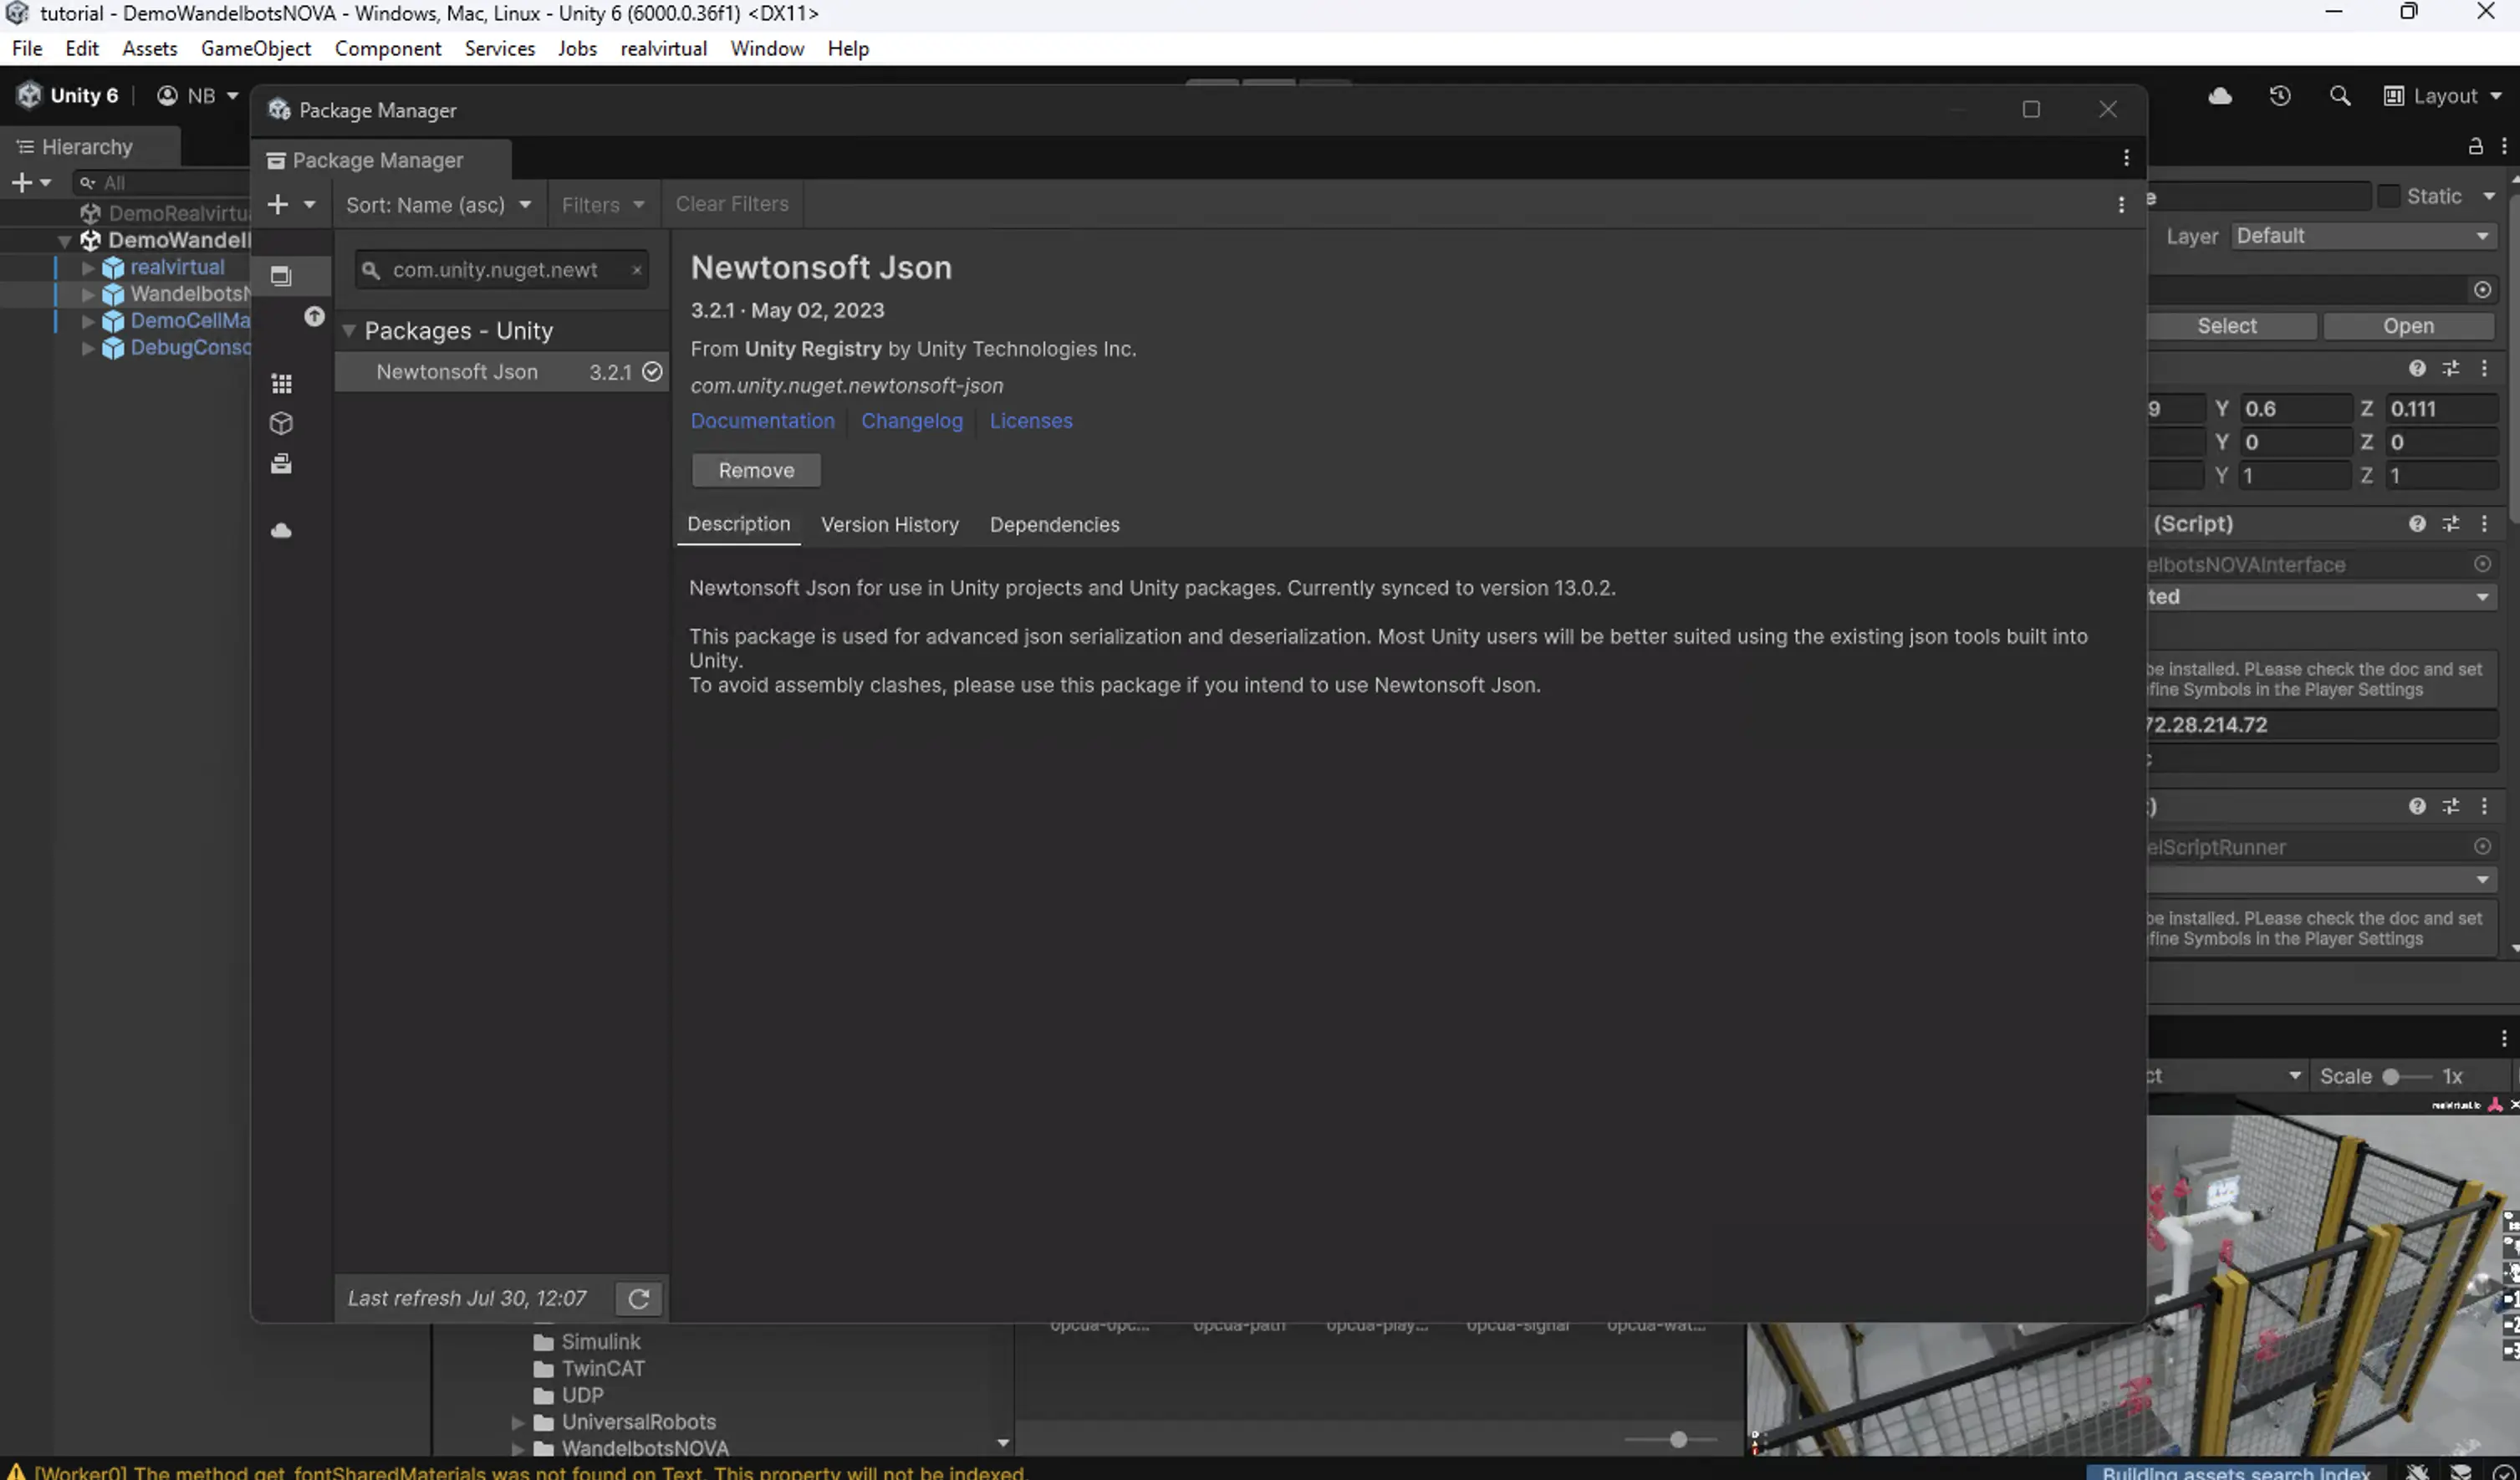Toggle the preset icon next to the Script component
The height and width of the screenshot is (1480, 2520).
tap(2451, 523)
